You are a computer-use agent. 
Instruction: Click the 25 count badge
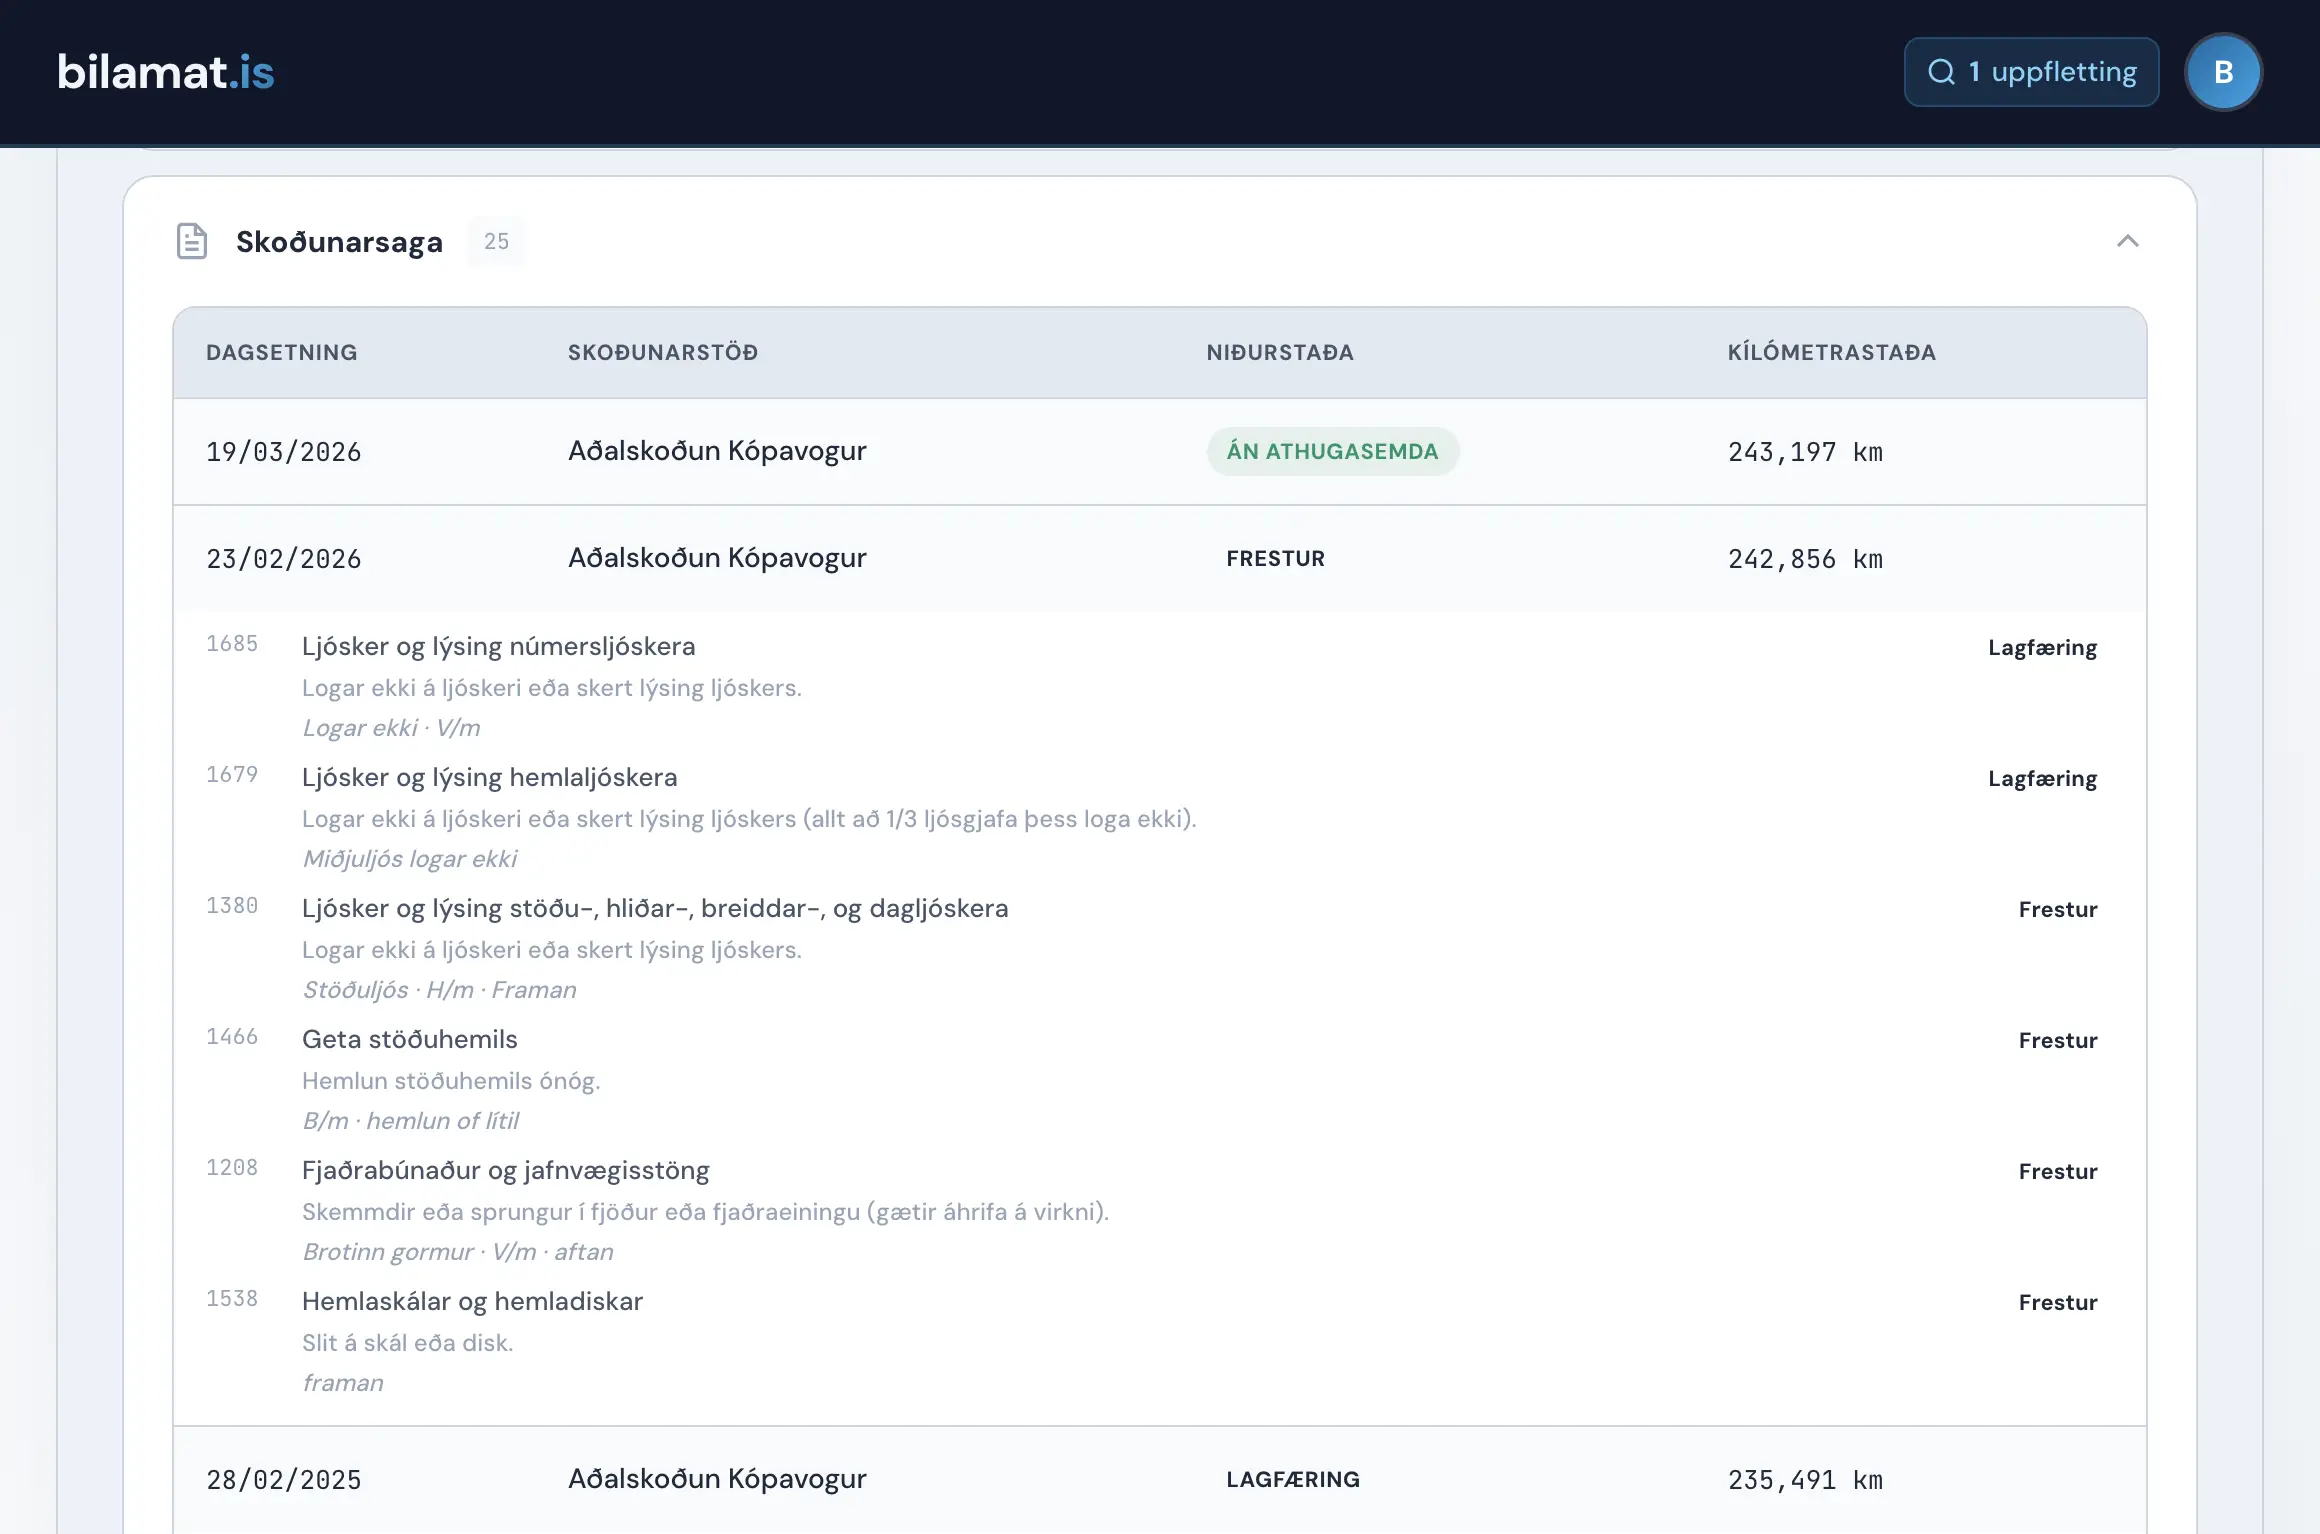[x=496, y=241]
